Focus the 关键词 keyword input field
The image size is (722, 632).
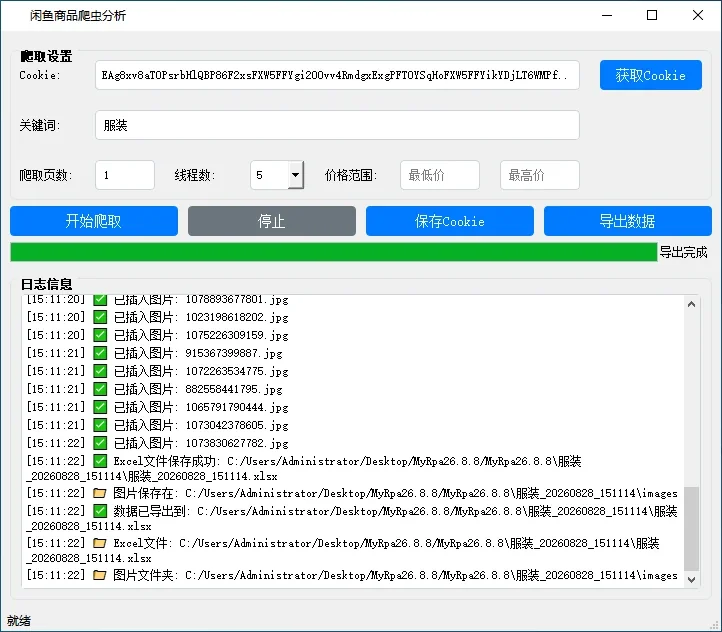(x=337, y=125)
